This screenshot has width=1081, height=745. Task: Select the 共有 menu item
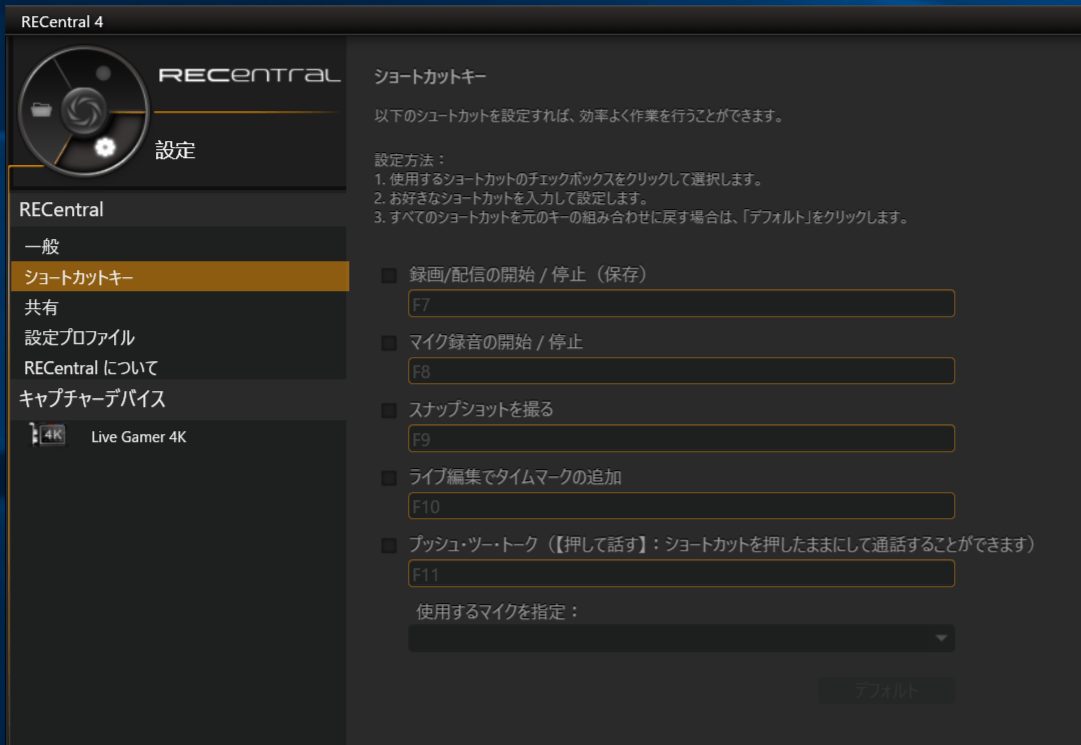click(x=42, y=308)
